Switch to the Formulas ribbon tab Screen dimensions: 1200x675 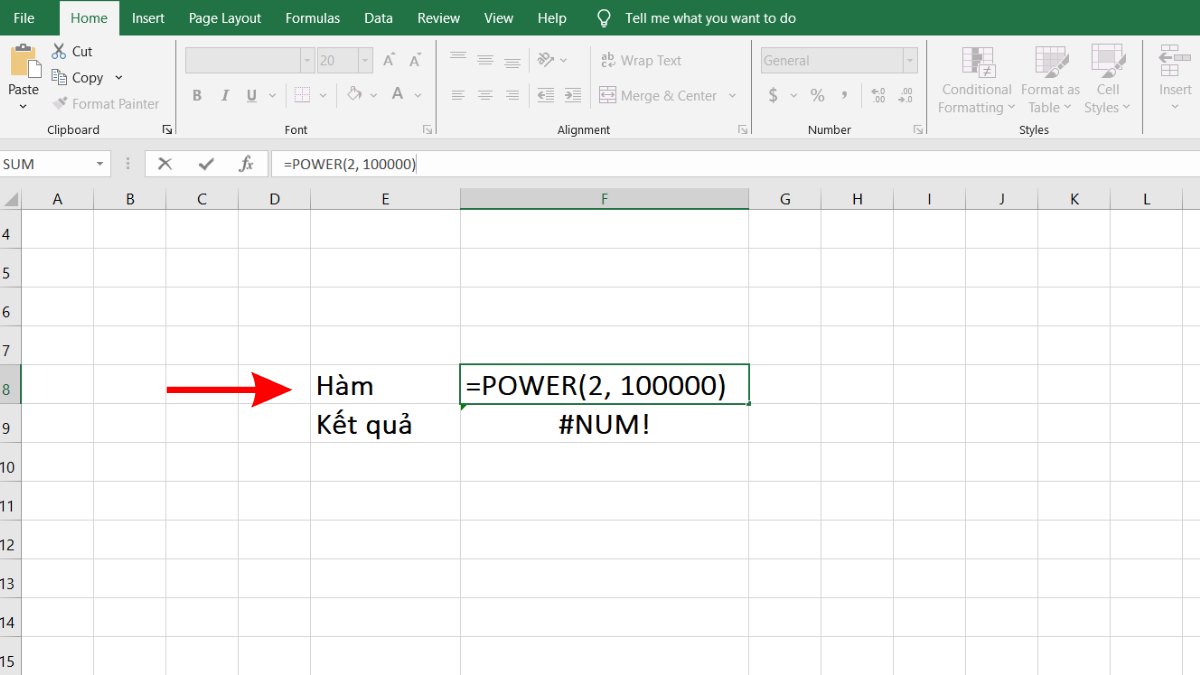(x=312, y=17)
